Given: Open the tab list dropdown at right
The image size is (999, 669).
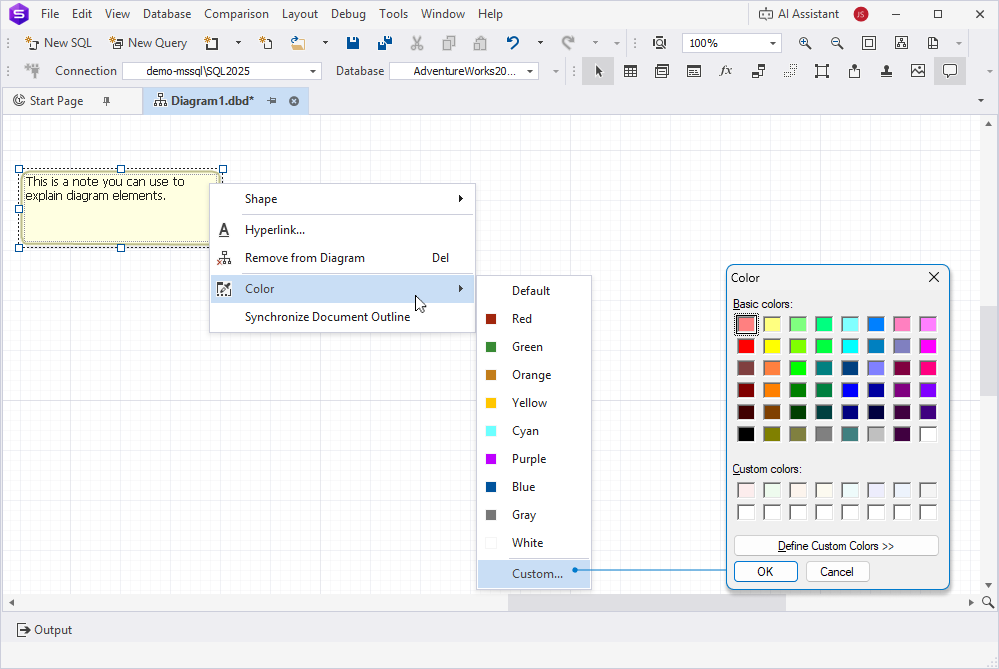Looking at the screenshot, I should tap(981, 101).
